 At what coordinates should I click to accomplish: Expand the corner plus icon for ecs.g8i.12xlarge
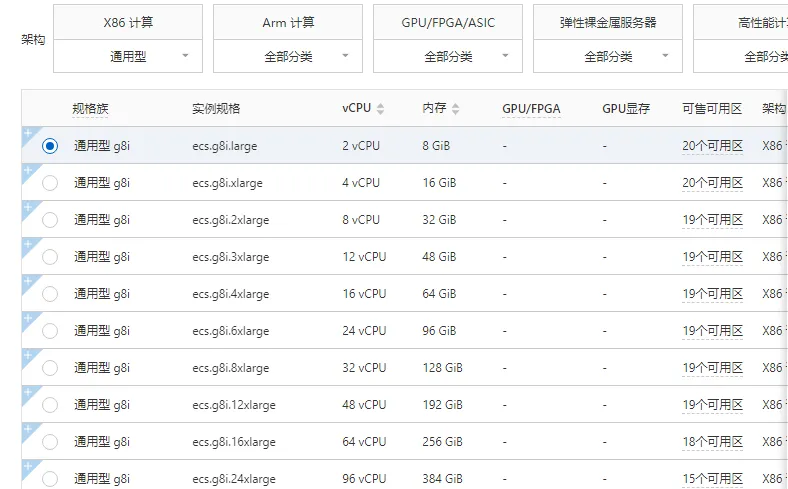(x=27, y=392)
